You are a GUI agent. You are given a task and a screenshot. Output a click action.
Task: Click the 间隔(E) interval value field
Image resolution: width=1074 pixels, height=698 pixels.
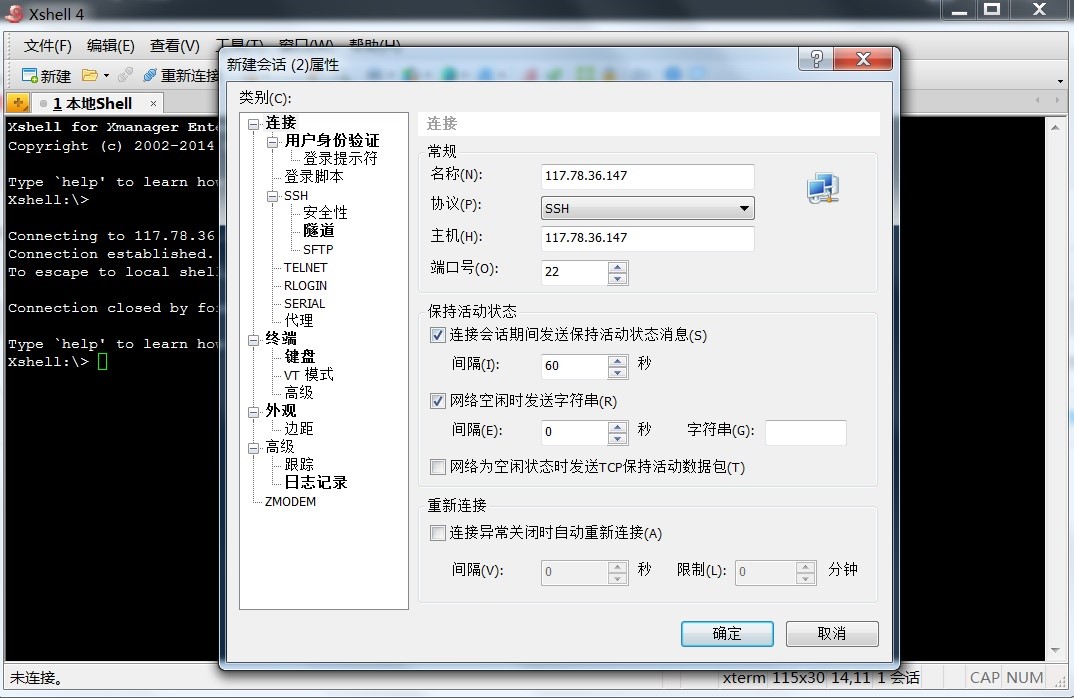pos(574,432)
